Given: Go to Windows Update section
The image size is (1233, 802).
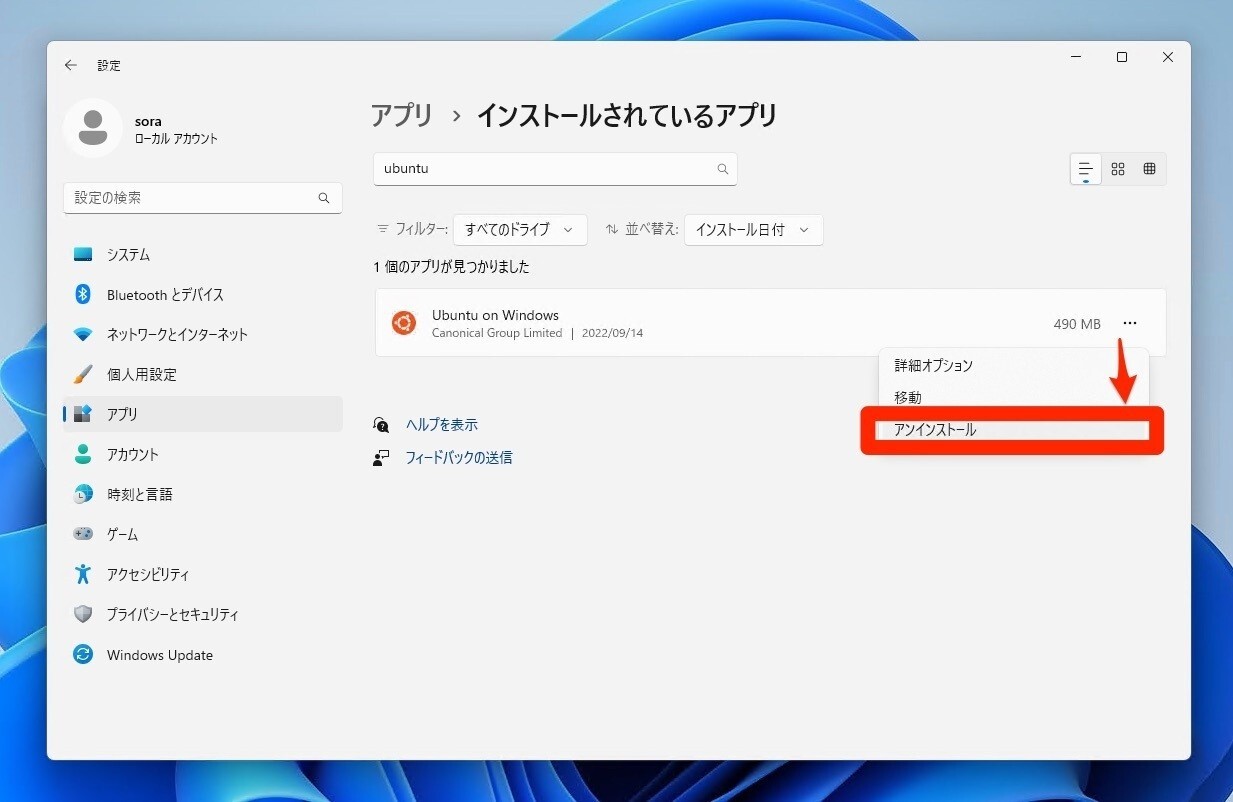Looking at the screenshot, I should click(x=159, y=655).
